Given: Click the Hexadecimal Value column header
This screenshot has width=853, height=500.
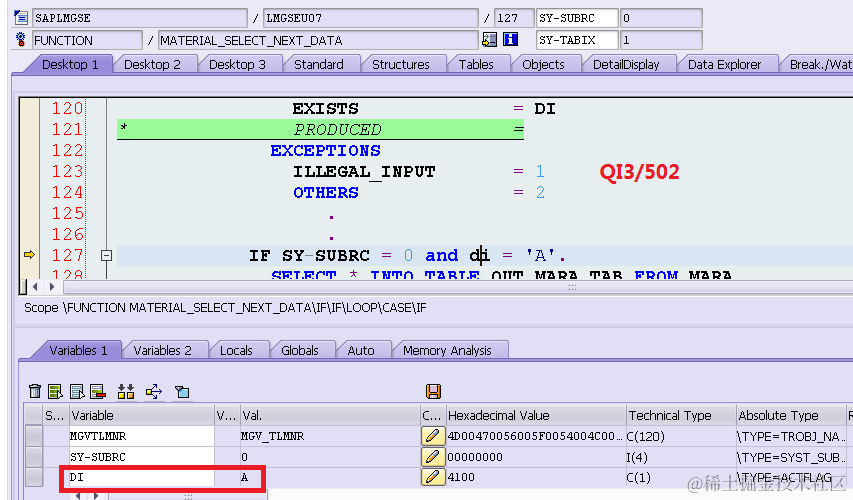Looking at the screenshot, I should tap(535, 416).
